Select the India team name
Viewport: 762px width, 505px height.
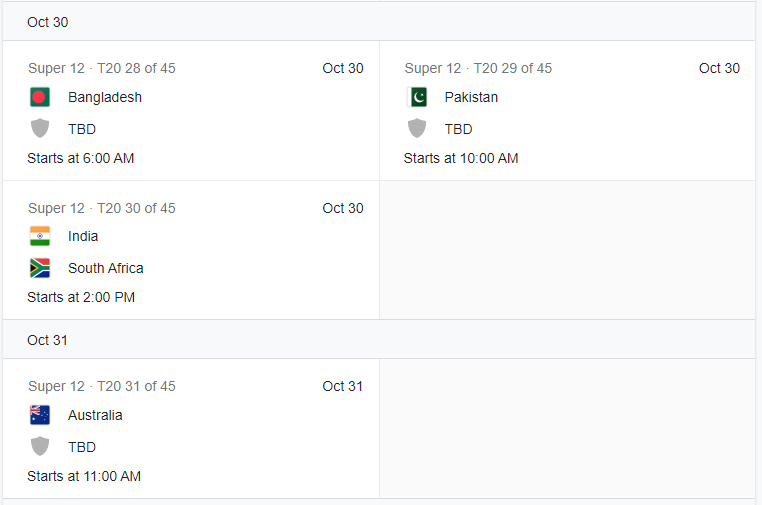click(x=83, y=236)
